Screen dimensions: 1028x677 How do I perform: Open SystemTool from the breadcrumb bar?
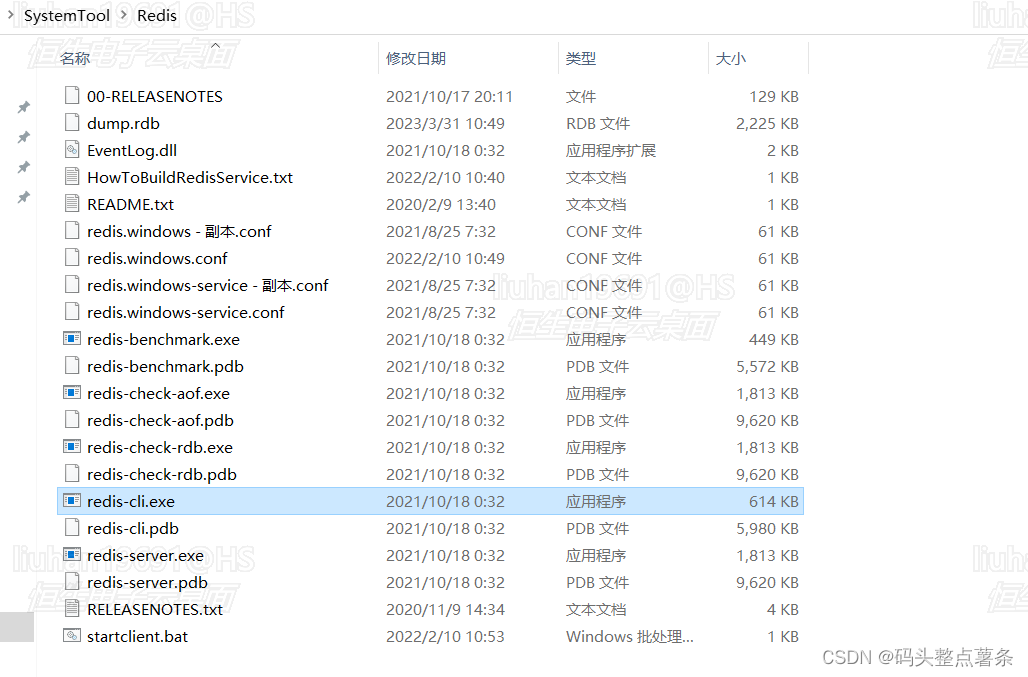pos(67,15)
